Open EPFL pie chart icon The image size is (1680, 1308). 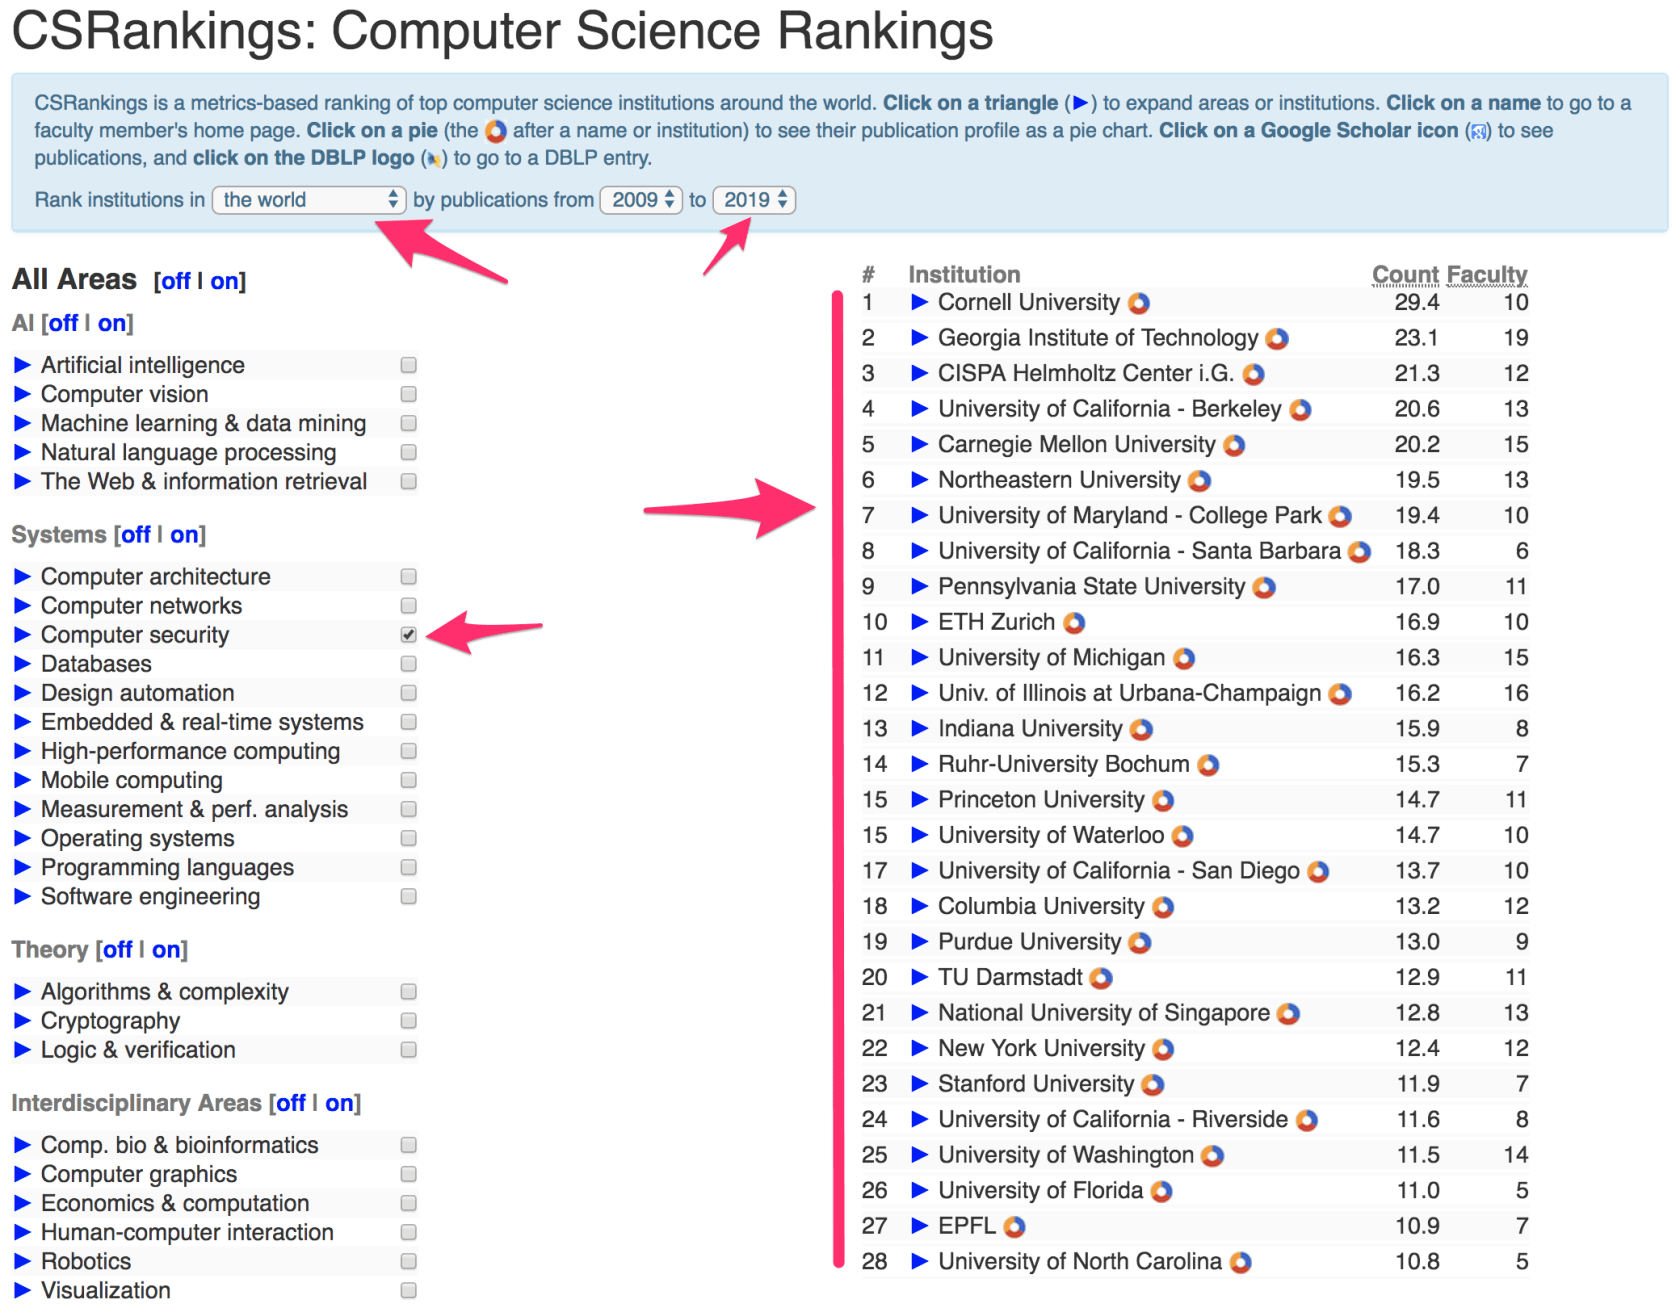[1014, 1226]
